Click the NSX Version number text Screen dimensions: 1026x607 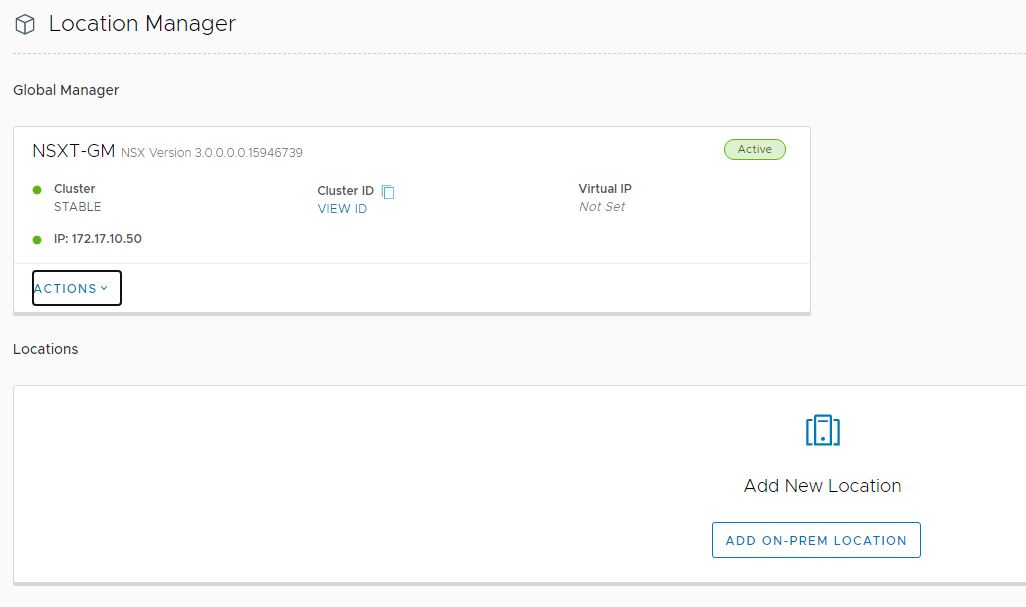point(212,153)
